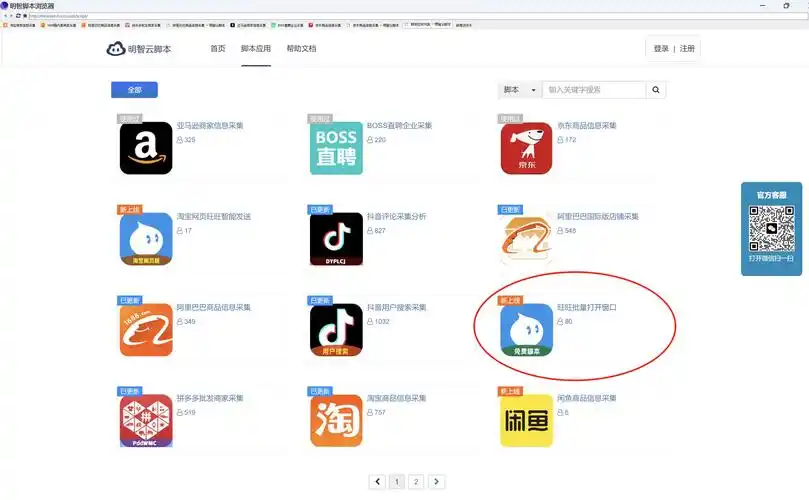The height and width of the screenshot is (500, 809).
Task: Click the browser back arrow
Action: coord(5,16)
